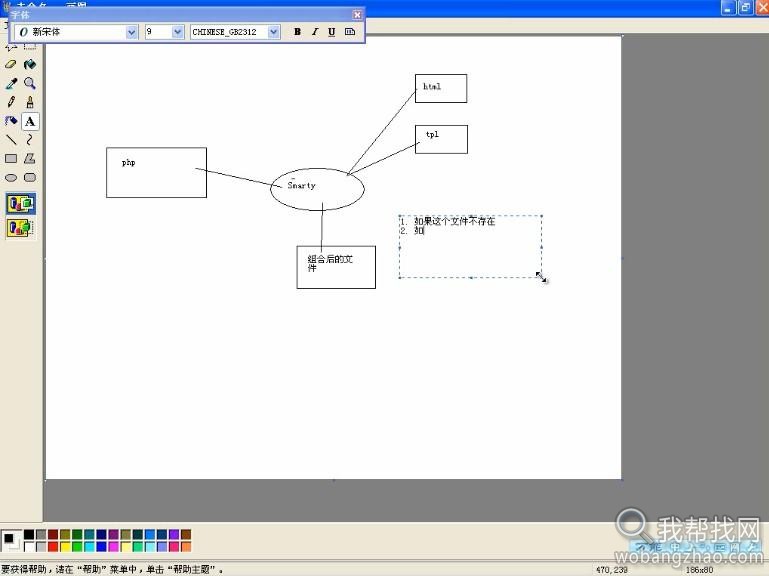
Task: Select the Fill With Color bucket tool
Action: click(30, 64)
